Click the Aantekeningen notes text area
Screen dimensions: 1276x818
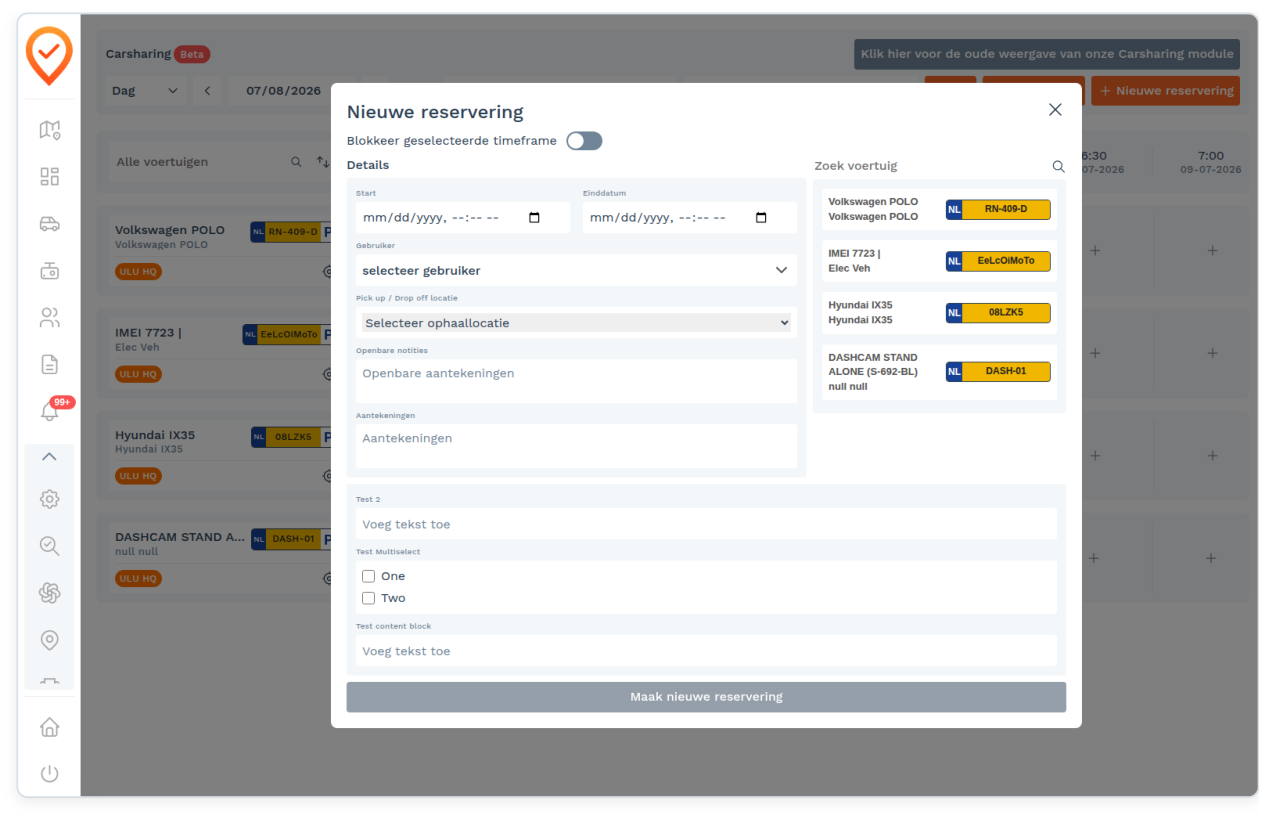pos(576,446)
